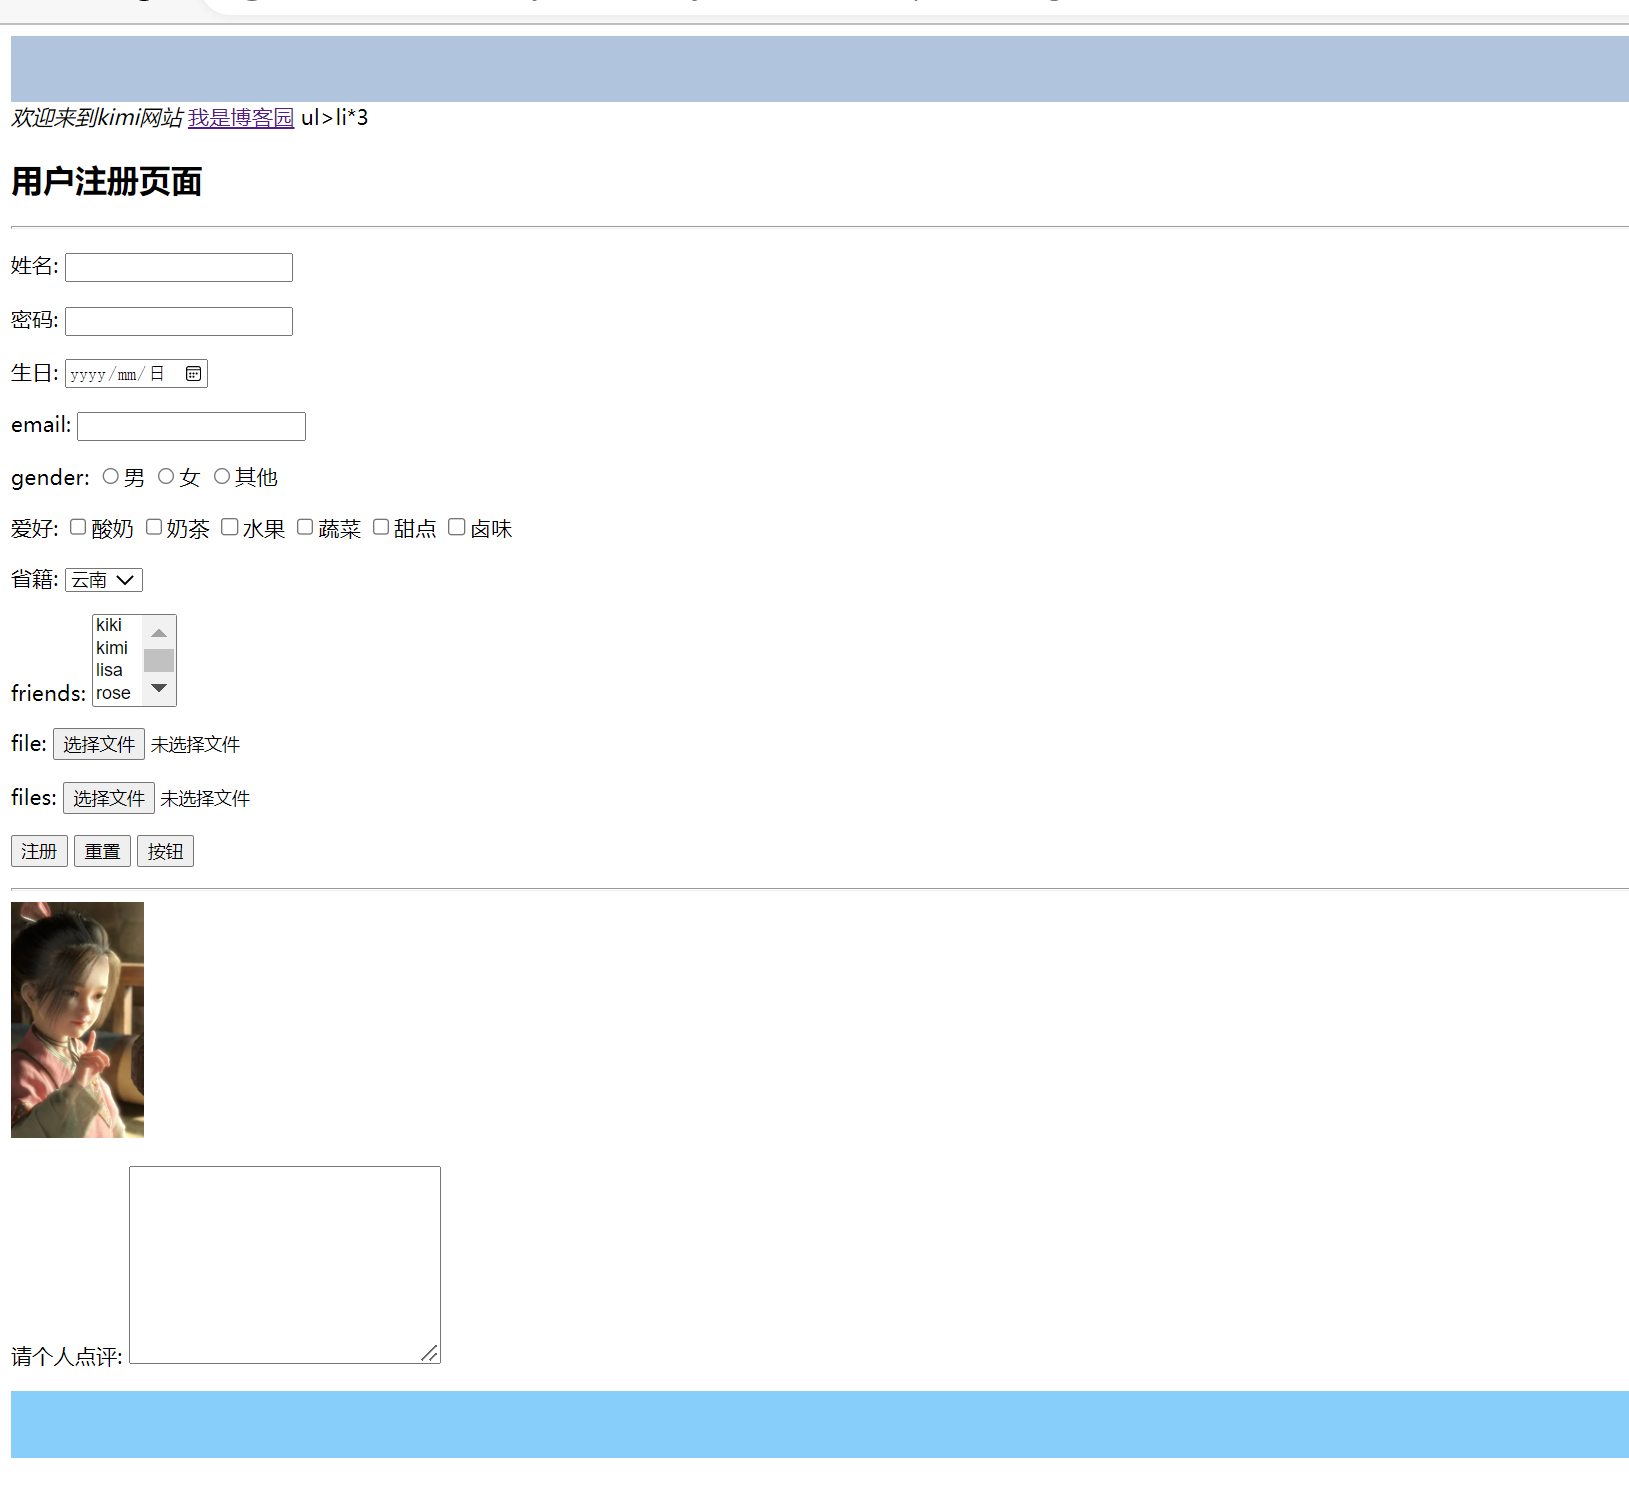Click 选择文件 next to the files label
Viewport: 1629px width, 1504px height.
click(x=108, y=798)
